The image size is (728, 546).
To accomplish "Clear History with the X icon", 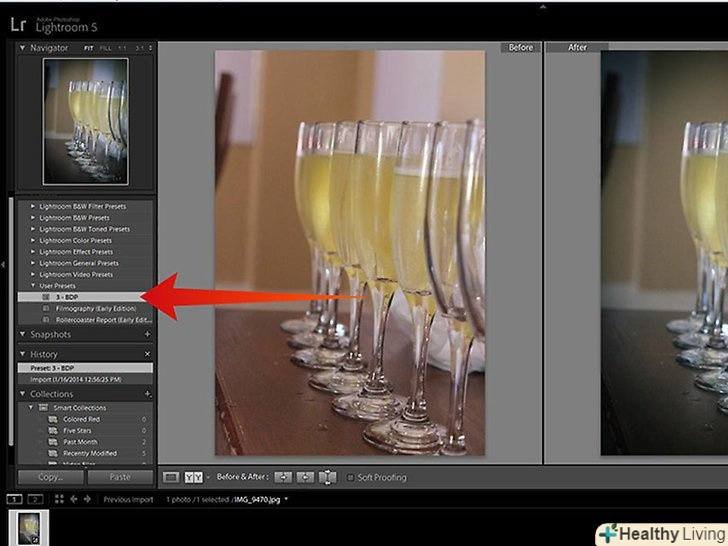I will (x=148, y=354).
